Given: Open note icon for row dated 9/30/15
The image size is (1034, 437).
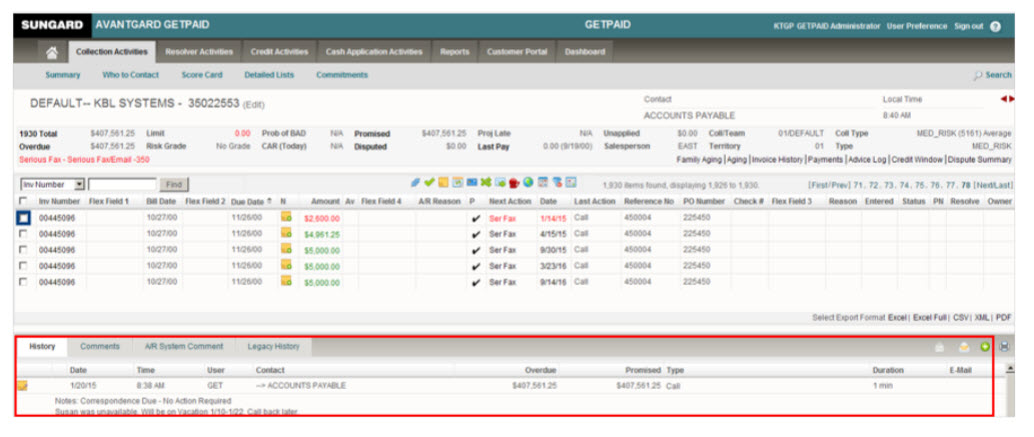Looking at the screenshot, I should tap(286, 249).
